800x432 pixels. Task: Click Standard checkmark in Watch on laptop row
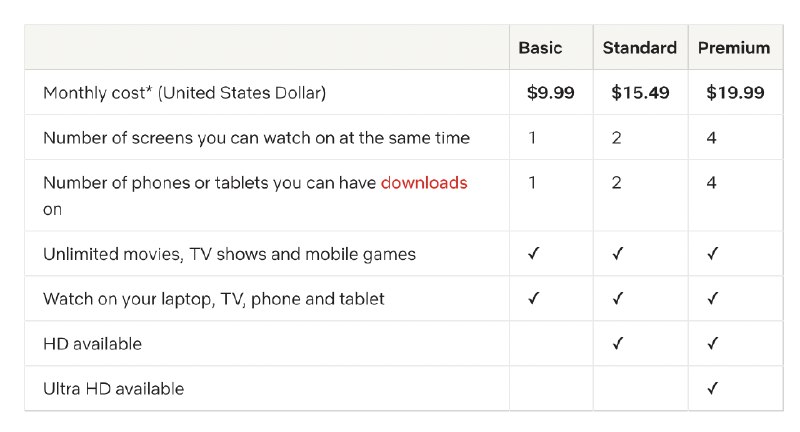pos(617,299)
